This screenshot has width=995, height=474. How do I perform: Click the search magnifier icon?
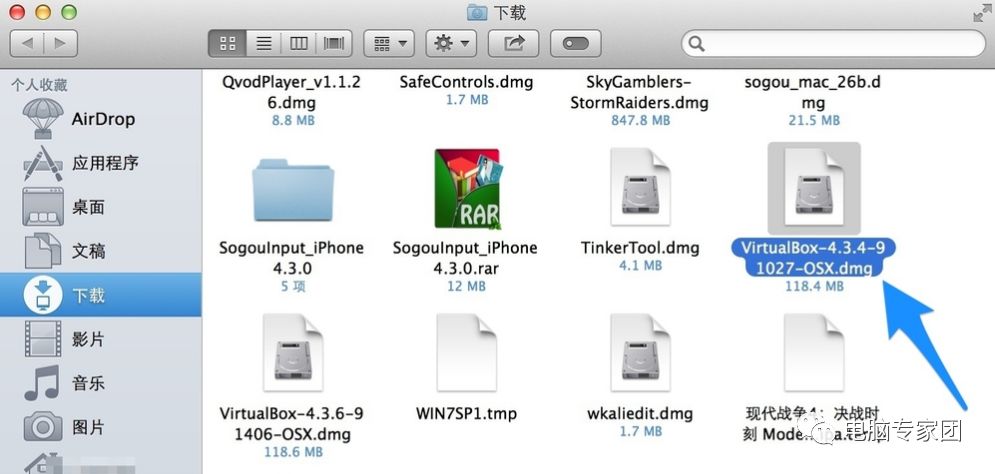pyautogui.click(x=697, y=43)
